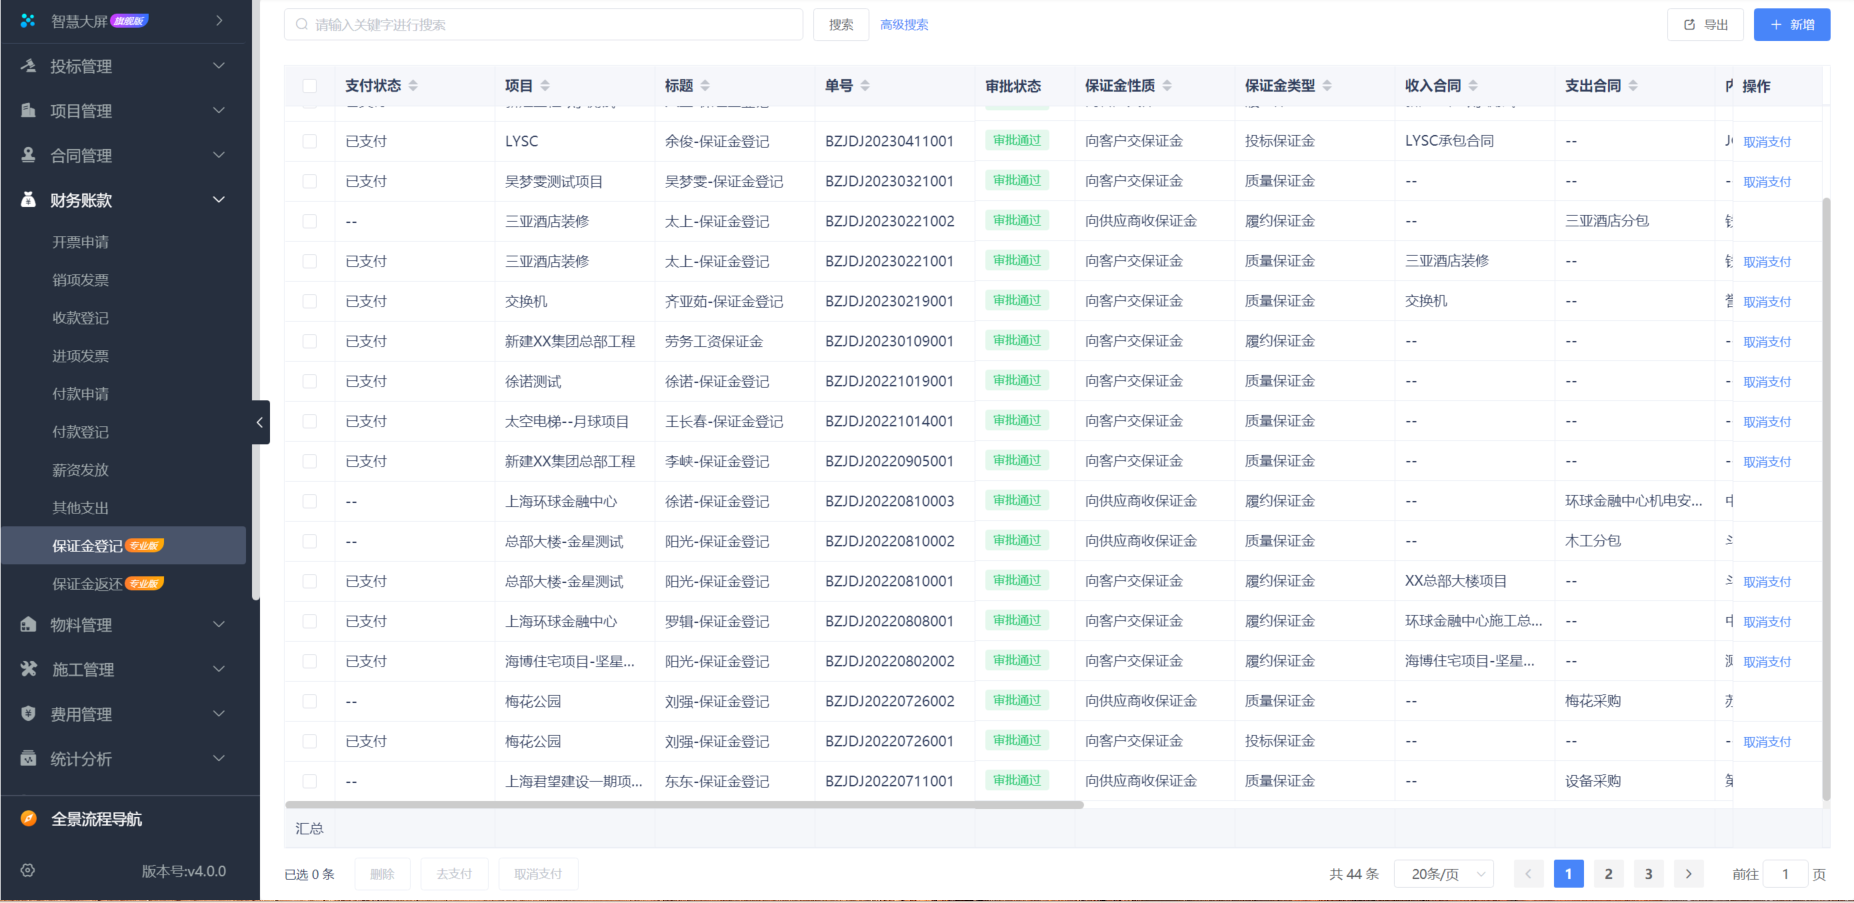The image size is (1854, 903).
Task: Open the 费用管理 module icon
Action: point(28,713)
